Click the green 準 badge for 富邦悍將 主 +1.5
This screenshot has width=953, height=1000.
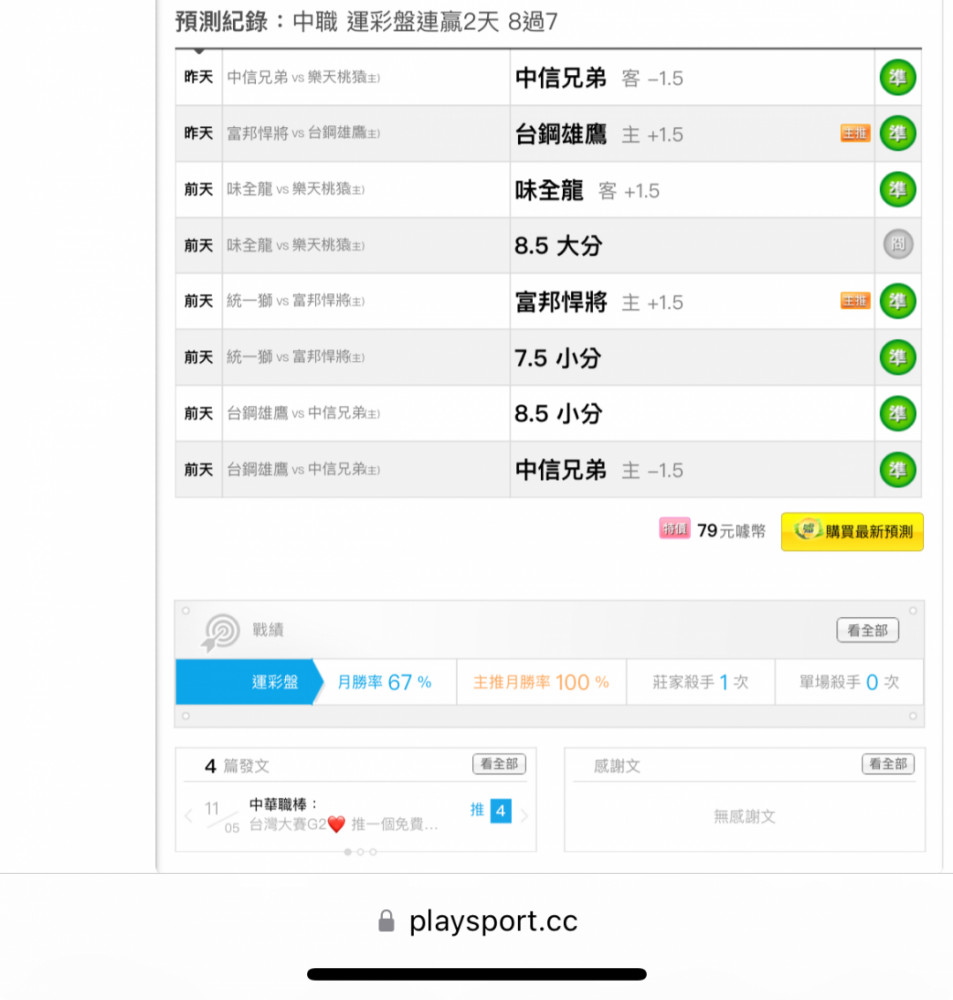coord(898,301)
